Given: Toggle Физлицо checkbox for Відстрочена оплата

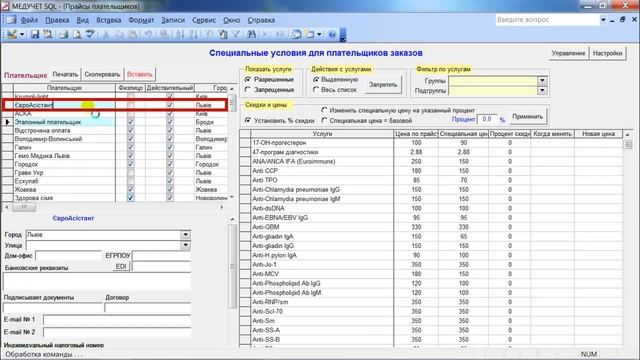Looking at the screenshot, I should coord(131,131).
